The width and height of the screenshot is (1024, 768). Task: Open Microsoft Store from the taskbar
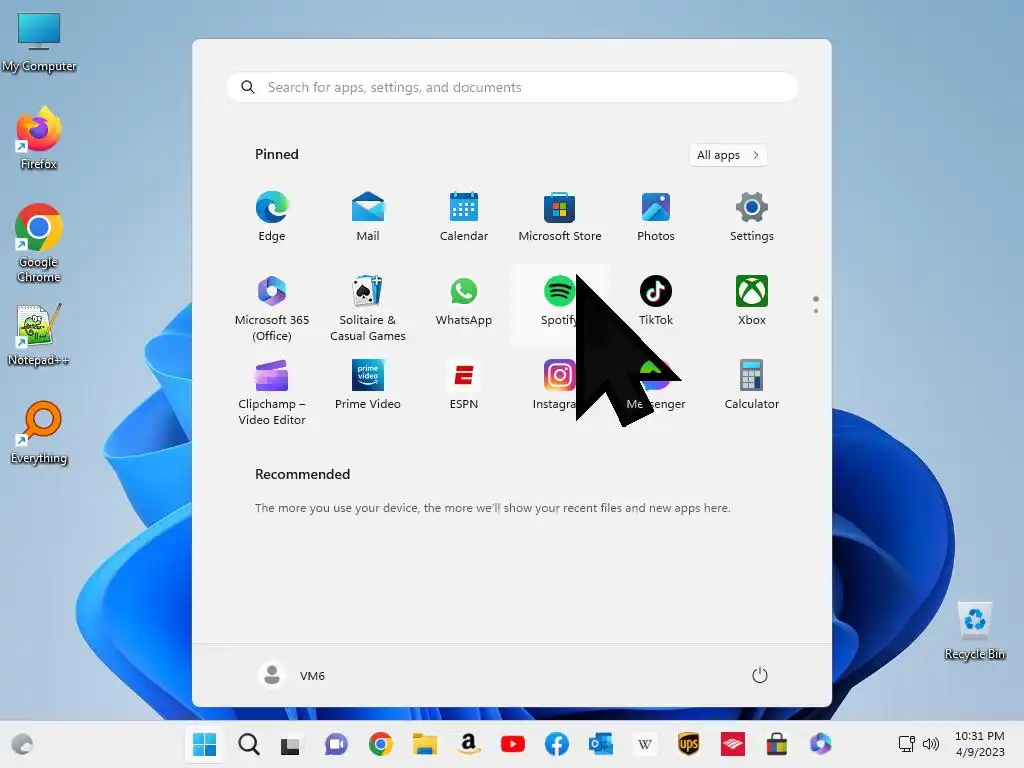(776, 744)
